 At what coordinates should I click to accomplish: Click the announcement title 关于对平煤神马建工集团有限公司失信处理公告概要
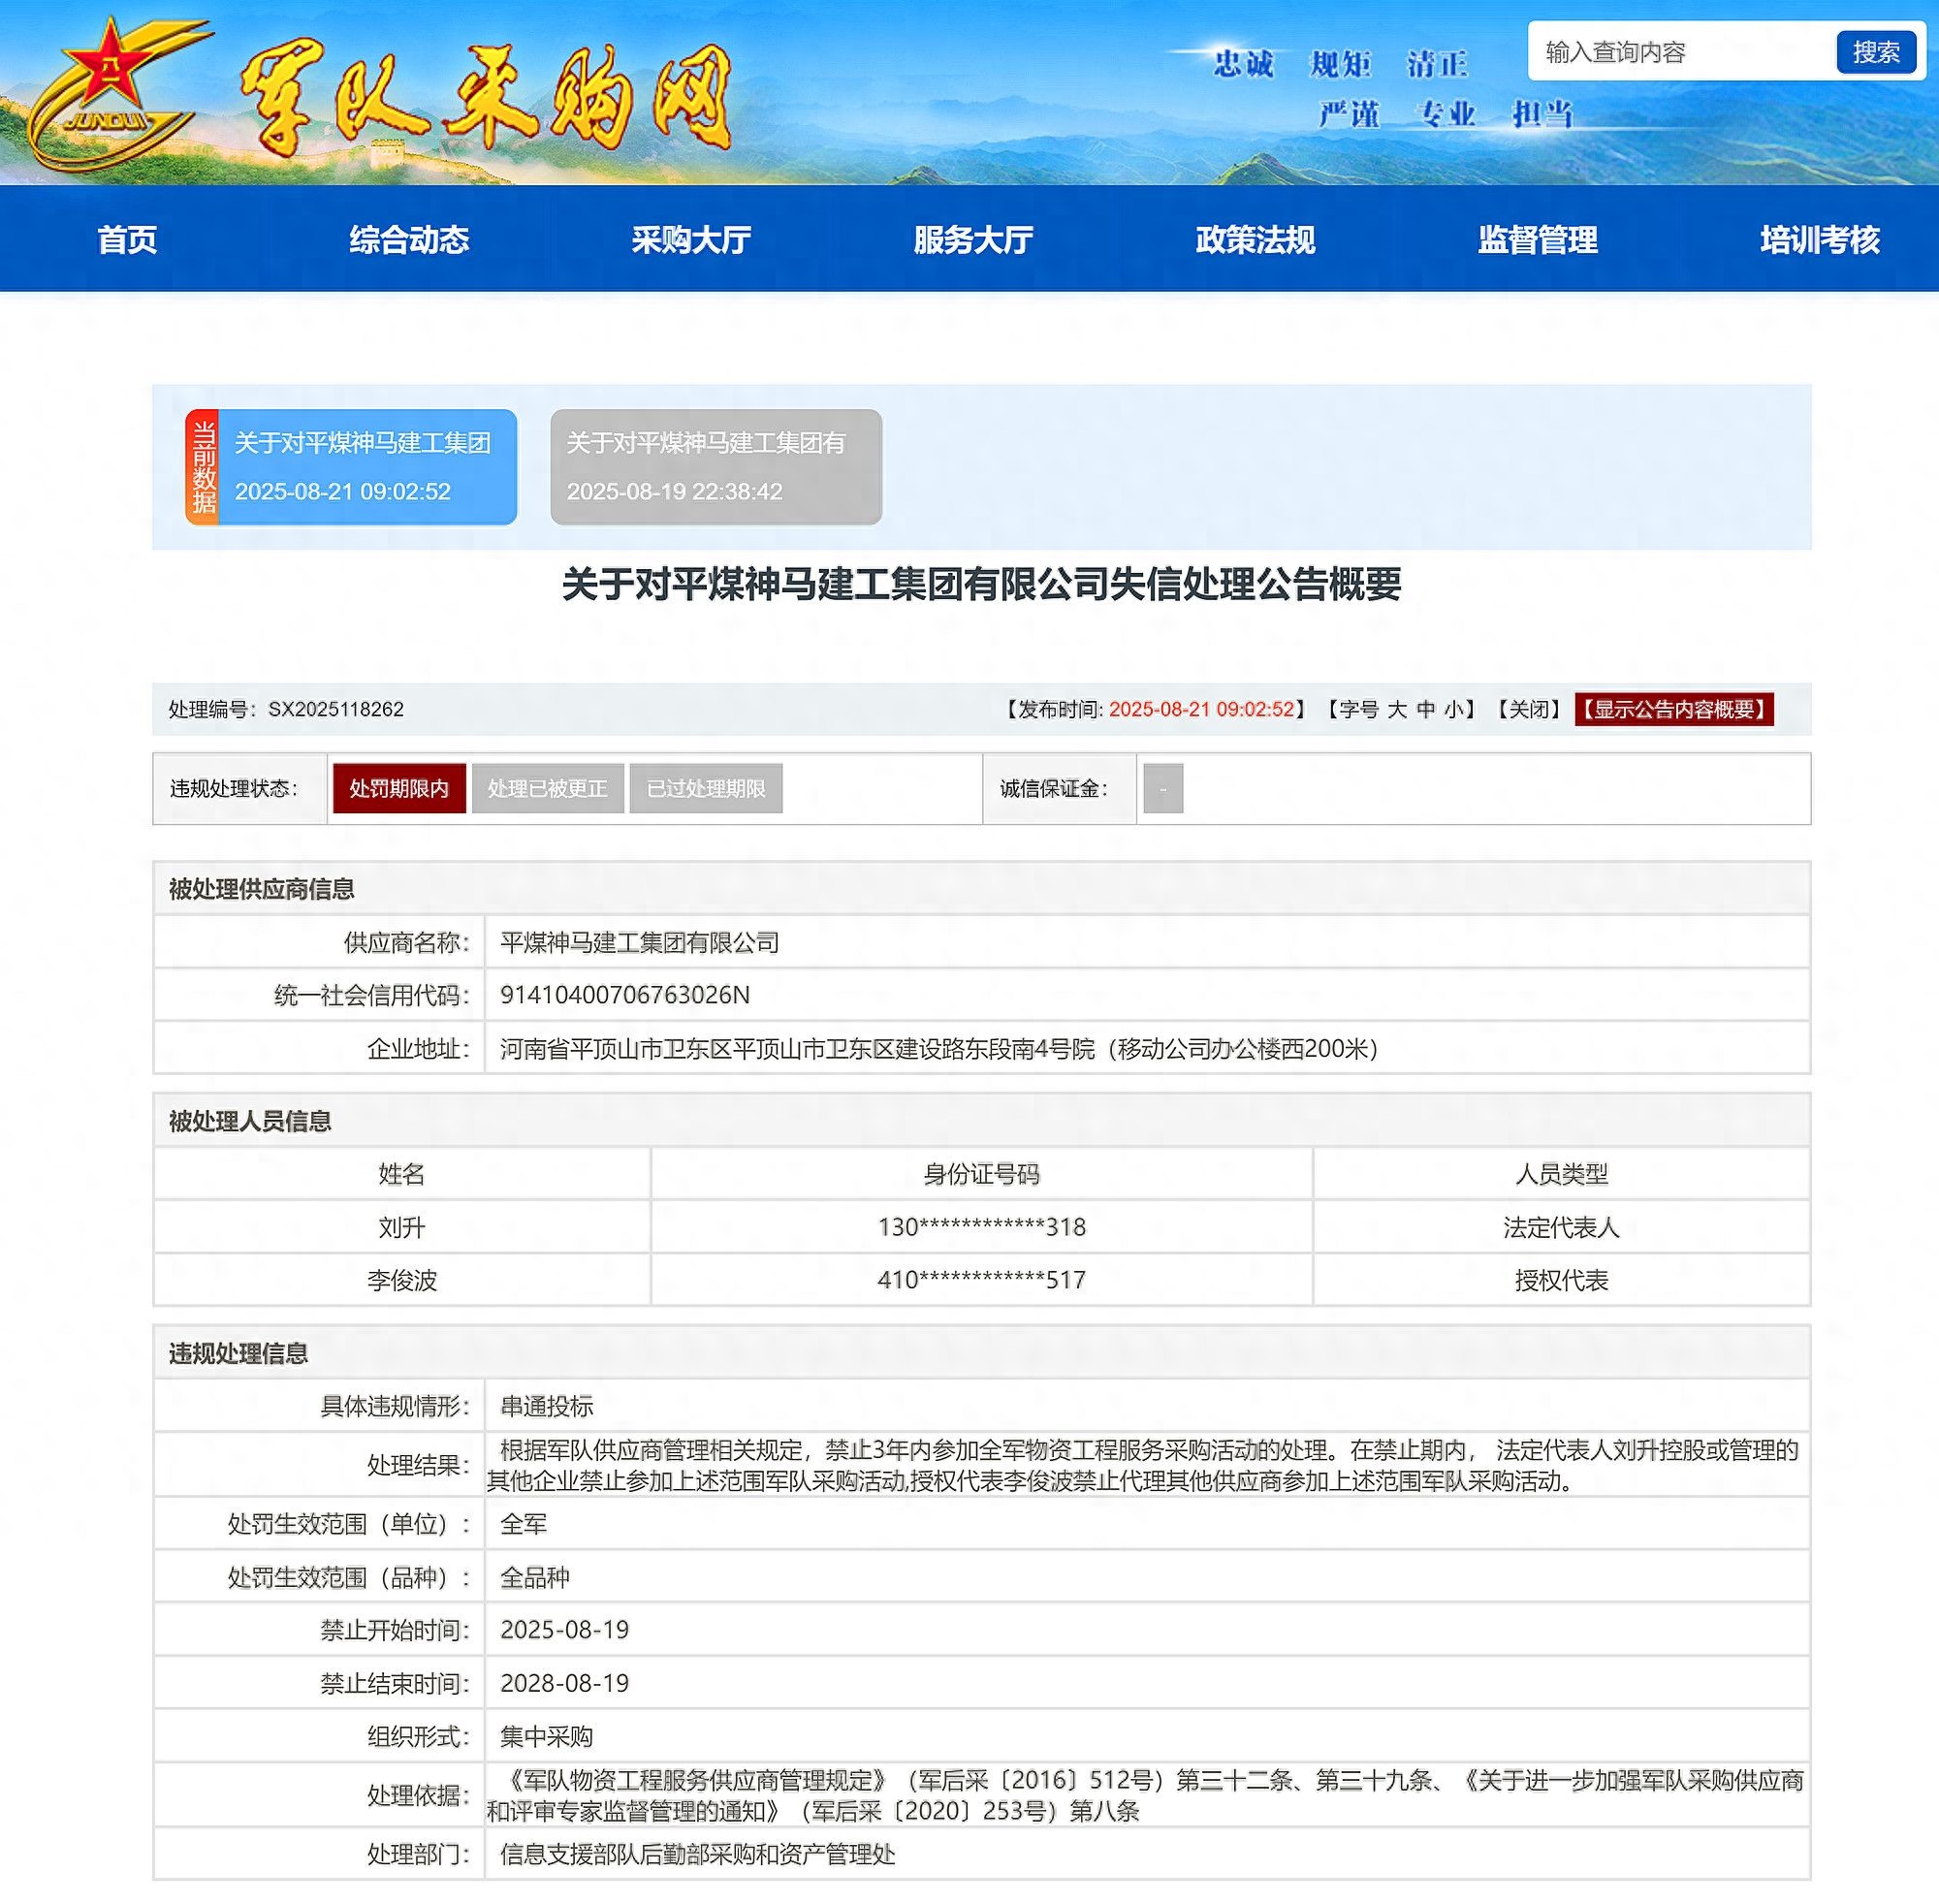click(981, 584)
